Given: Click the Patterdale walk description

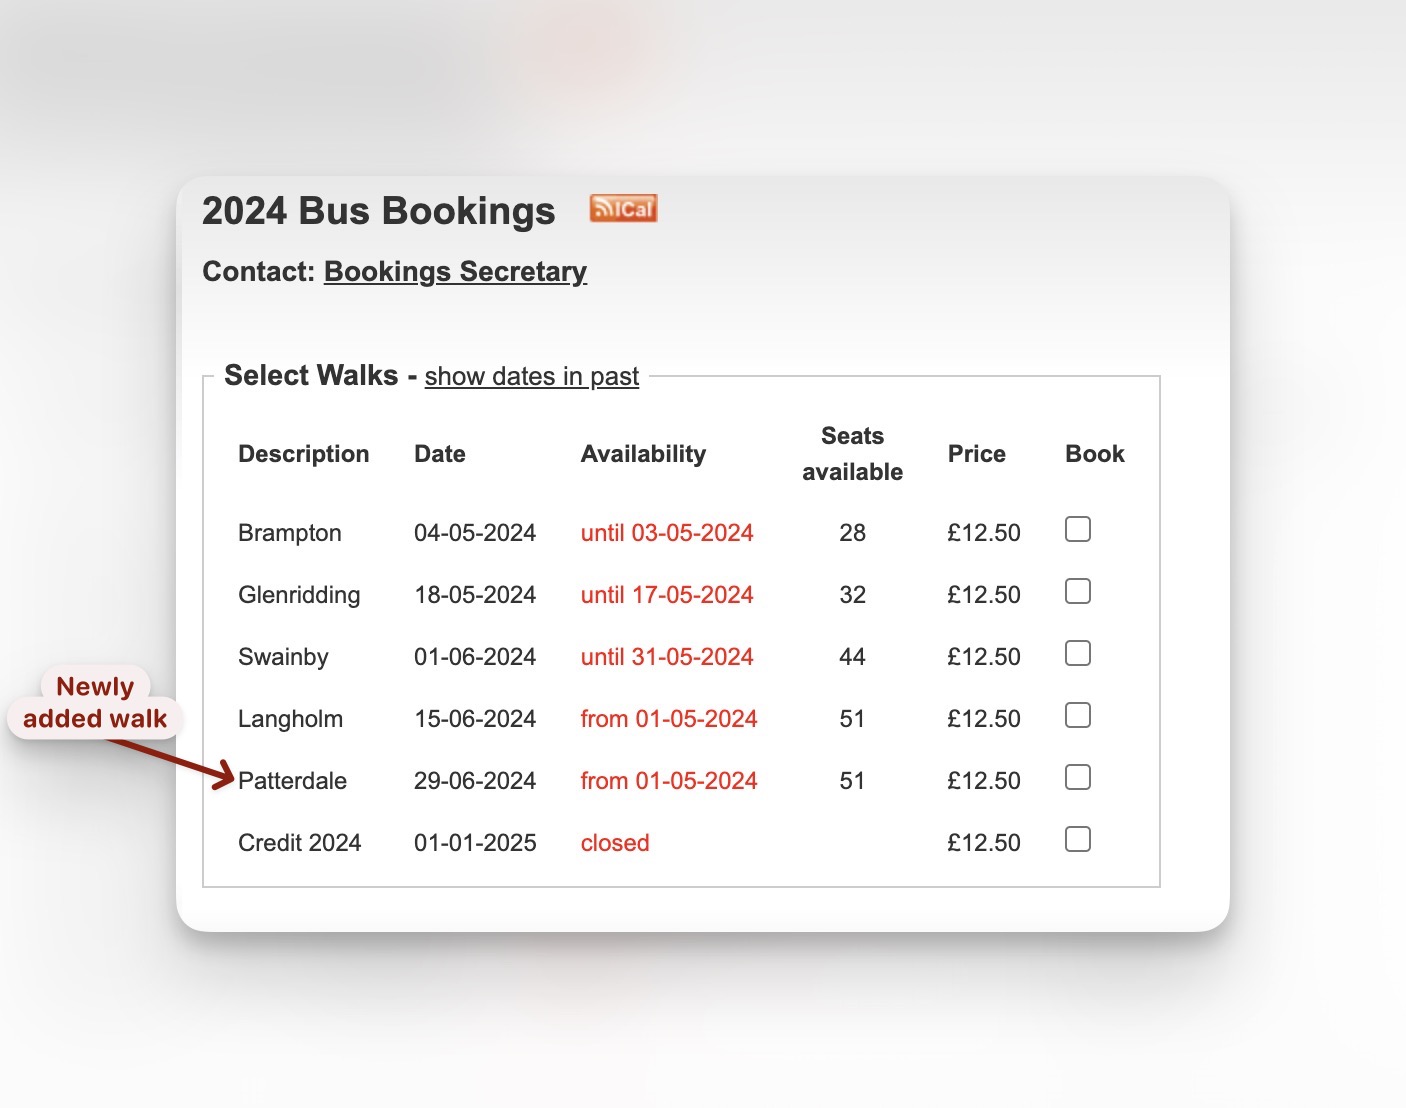Looking at the screenshot, I should pos(292,781).
